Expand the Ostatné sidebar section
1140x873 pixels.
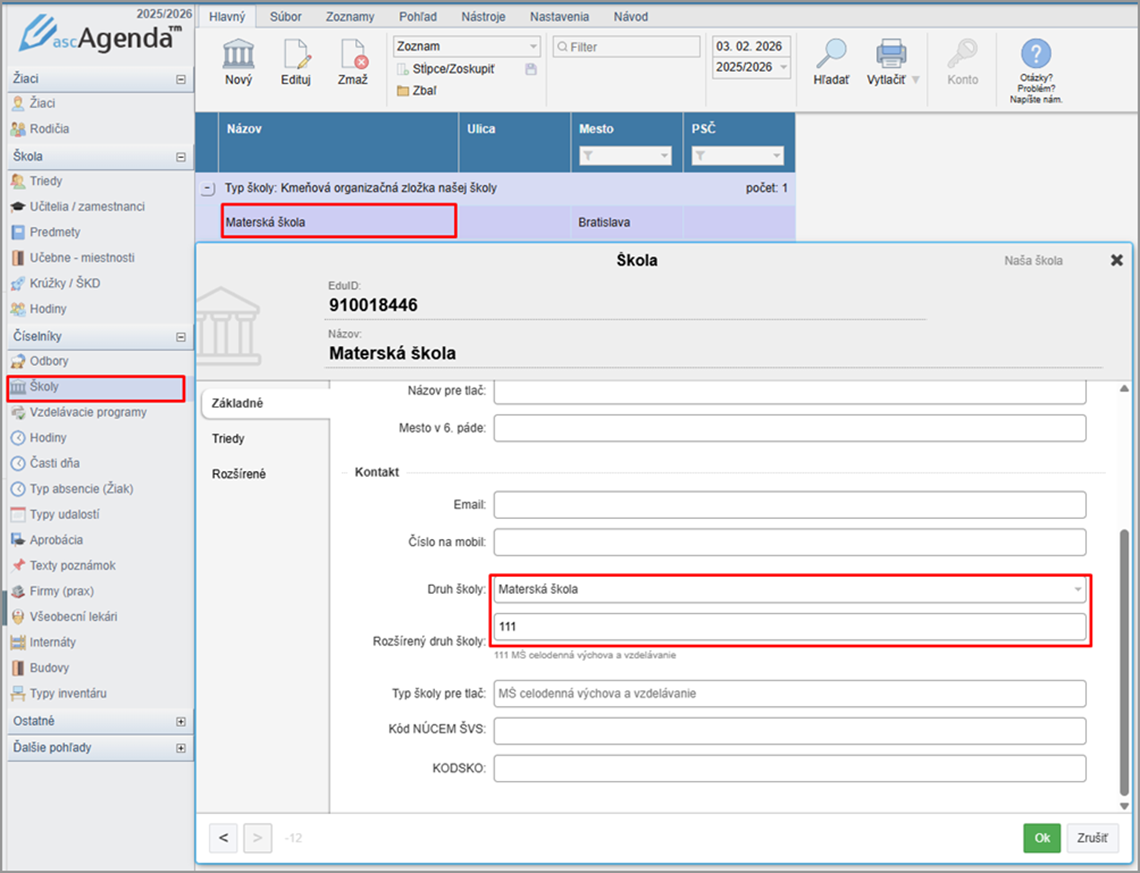click(x=181, y=721)
